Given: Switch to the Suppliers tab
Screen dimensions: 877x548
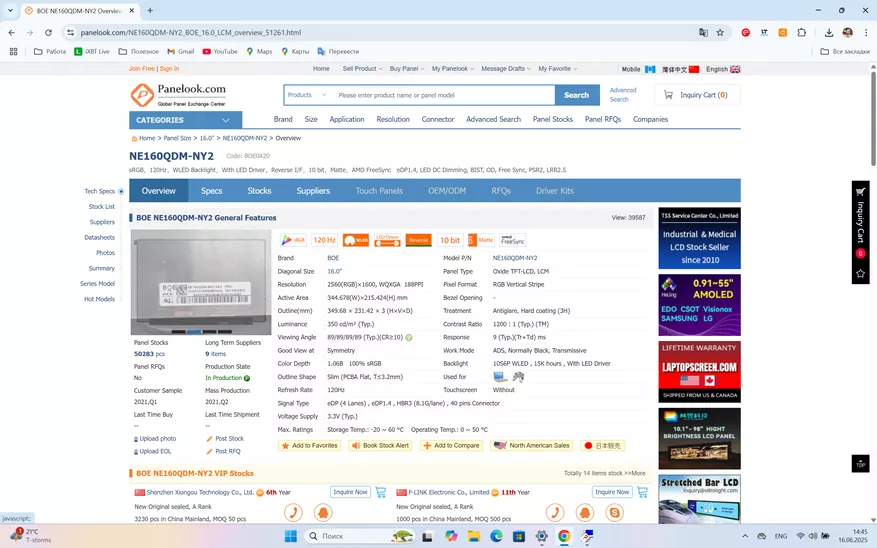Looking at the screenshot, I should tap(313, 191).
